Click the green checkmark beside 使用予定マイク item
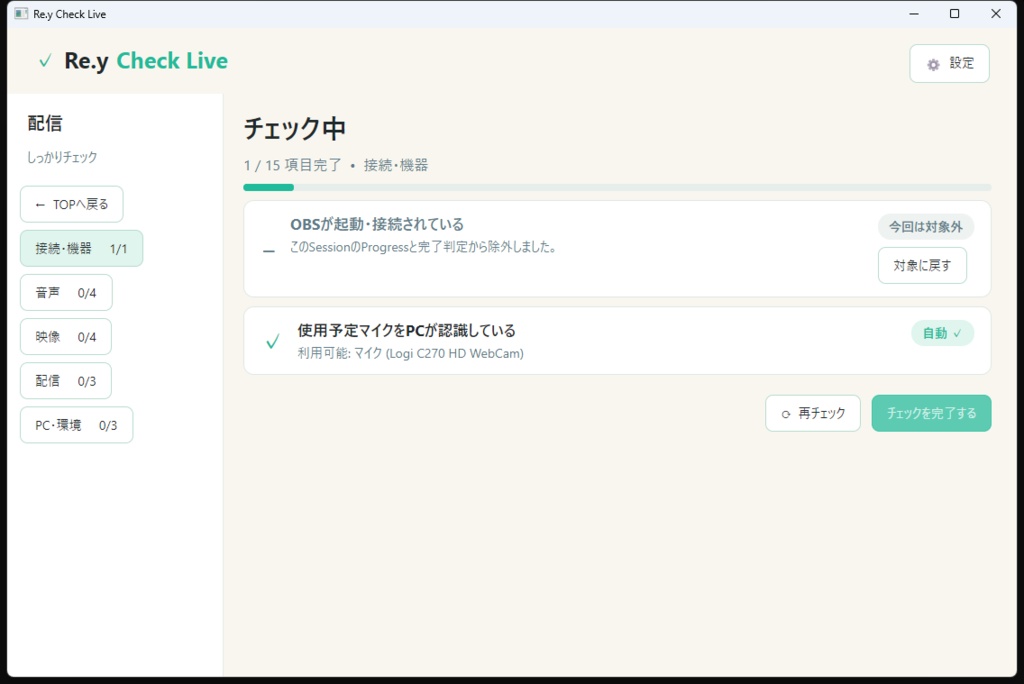Image resolution: width=1024 pixels, height=684 pixels. pyautogui.click(x=273, y=341)
